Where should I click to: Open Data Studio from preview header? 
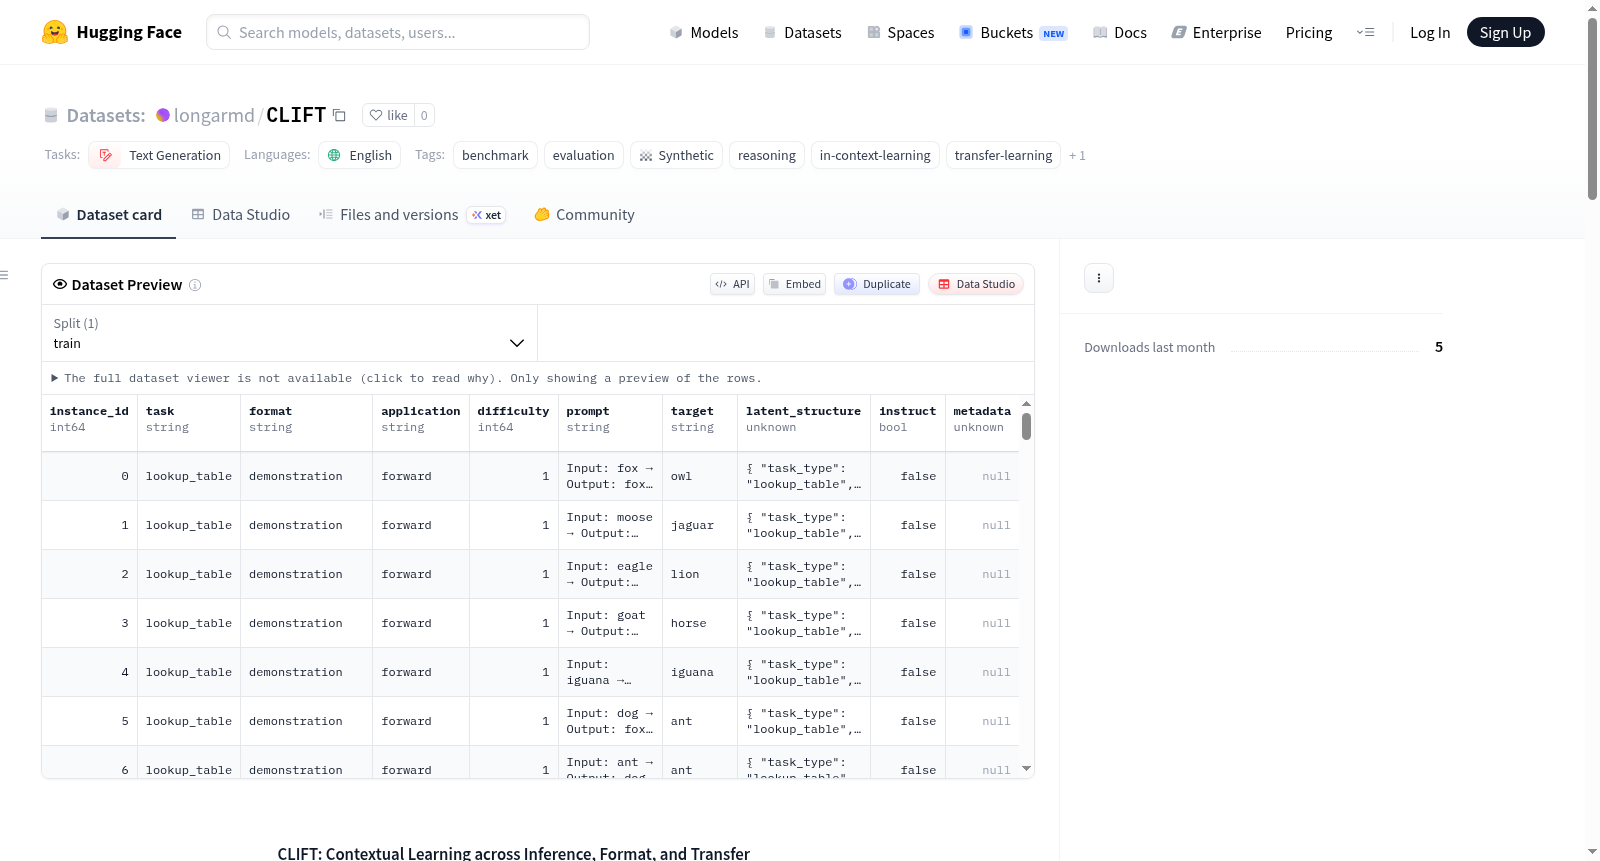pyautogui.click(x=976, y=284)
